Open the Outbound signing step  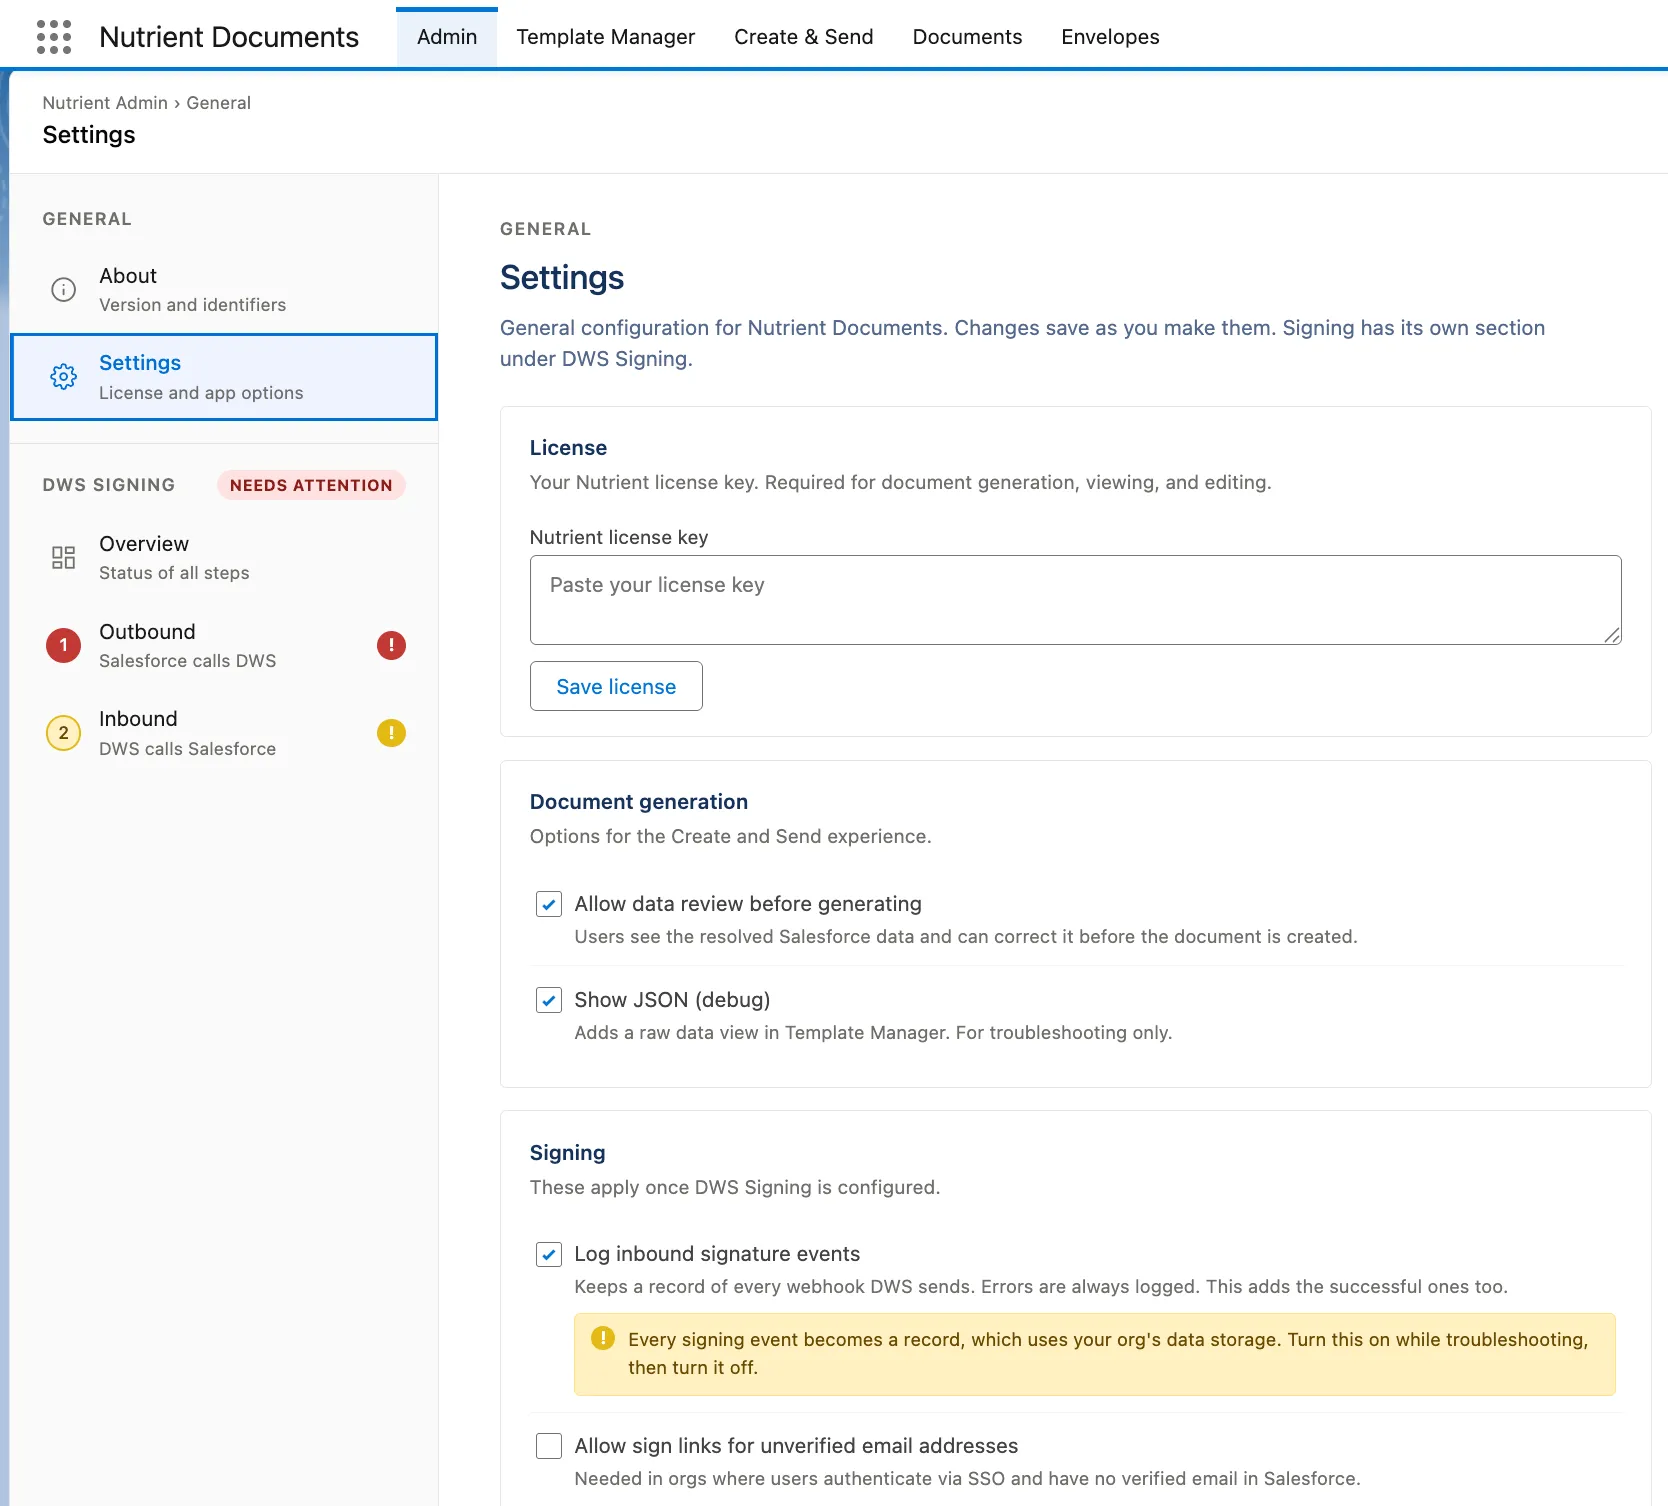[x=224, y=645]
